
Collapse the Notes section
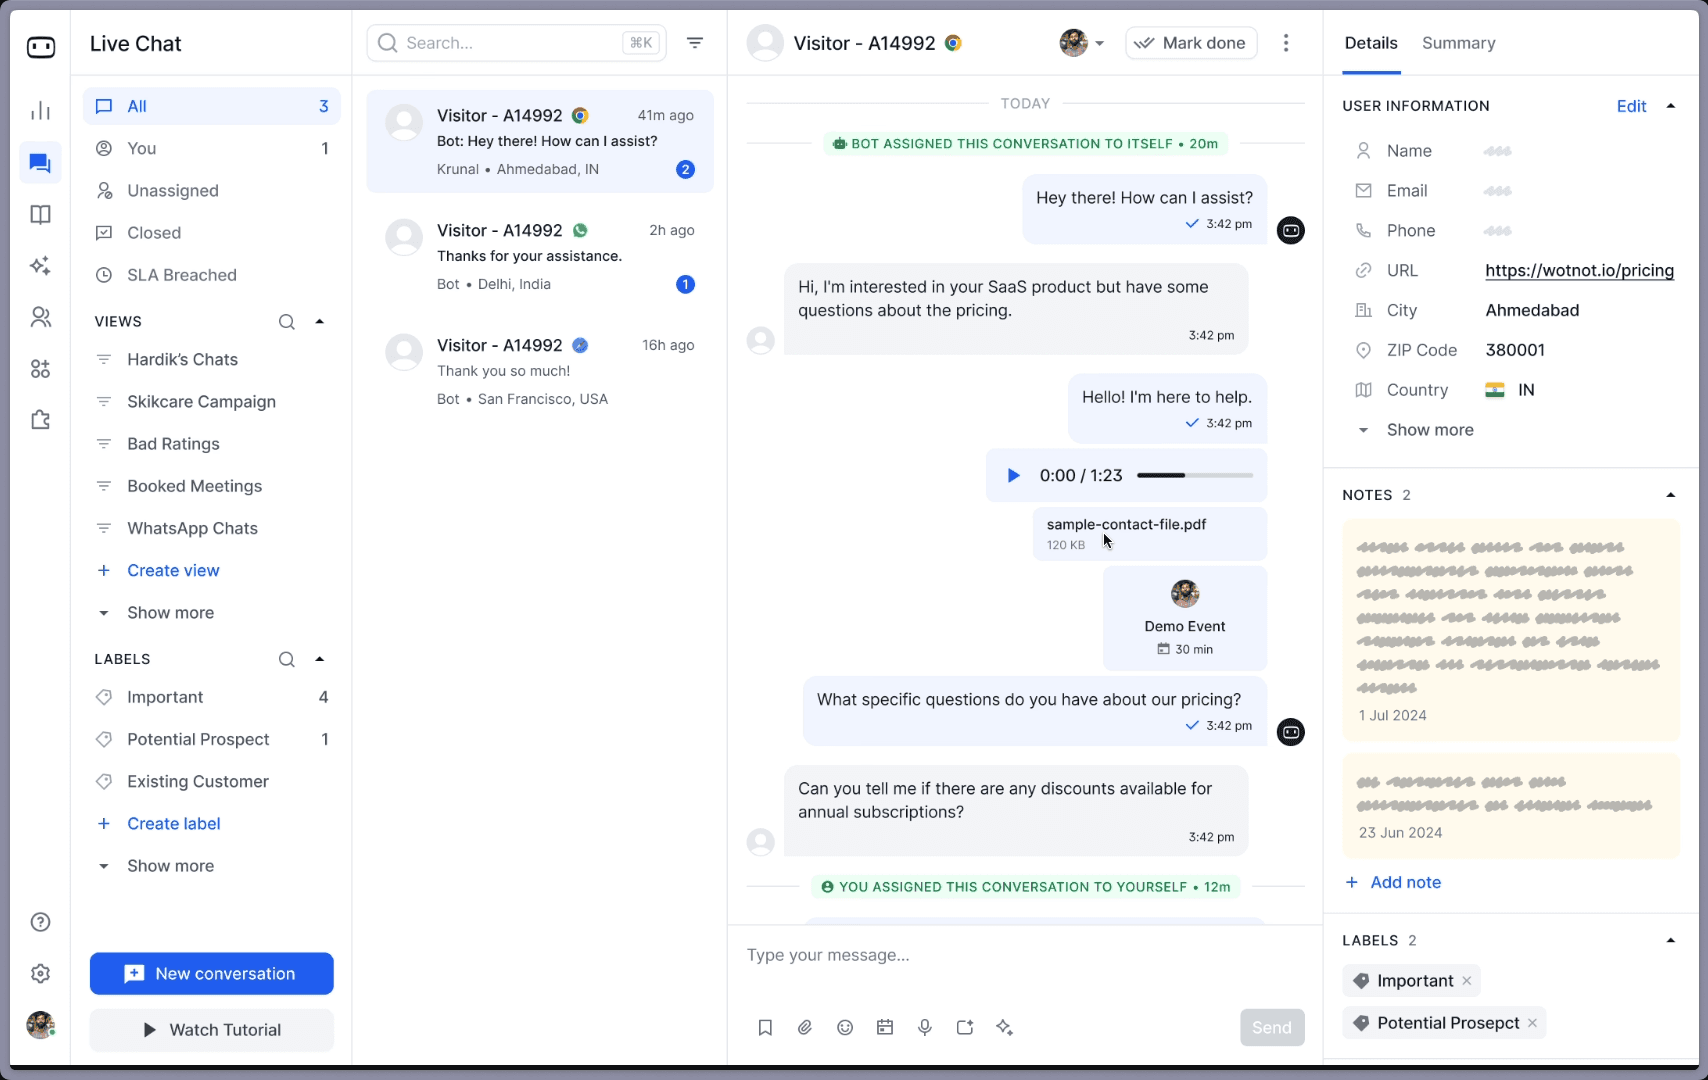click(x=1670, y=495)
